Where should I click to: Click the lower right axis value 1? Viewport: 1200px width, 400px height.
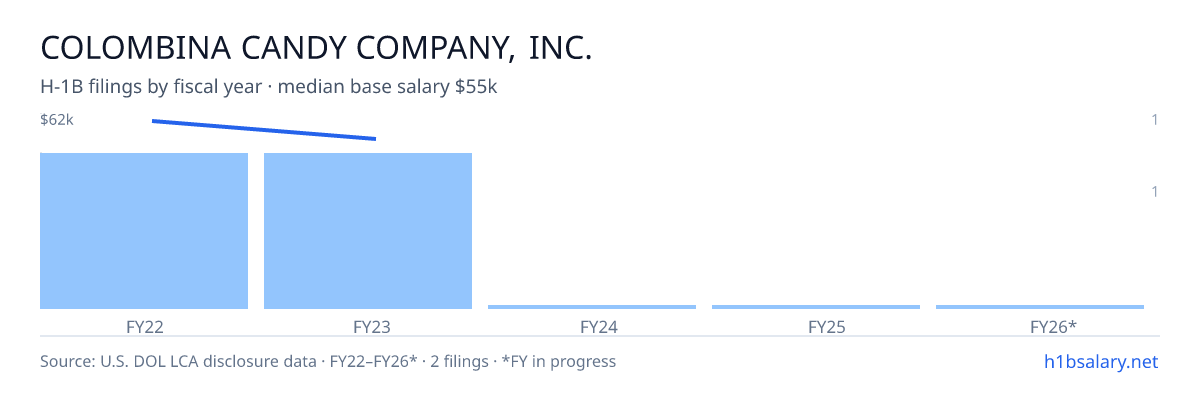coord(1155,191)
